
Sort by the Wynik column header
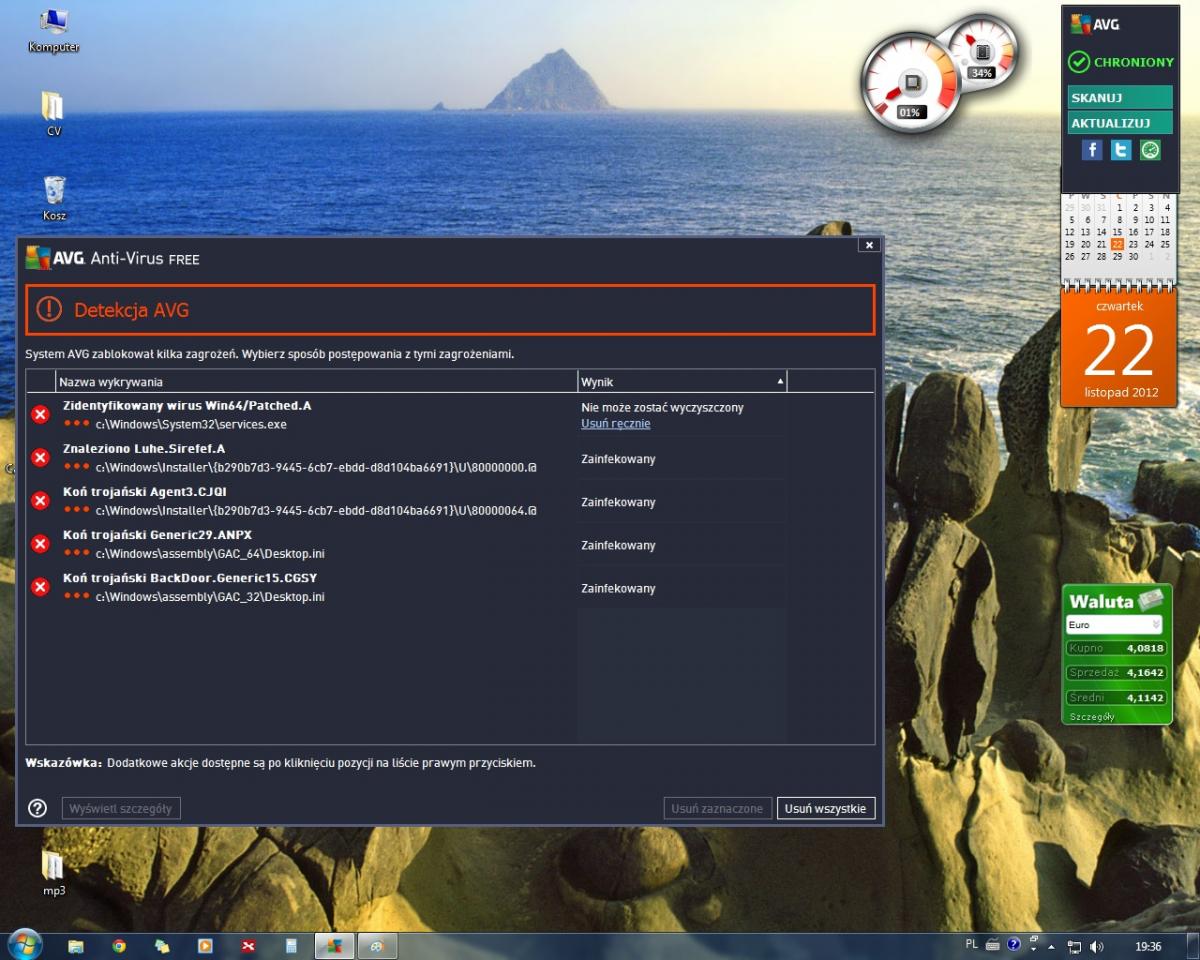tap(682, 381)
